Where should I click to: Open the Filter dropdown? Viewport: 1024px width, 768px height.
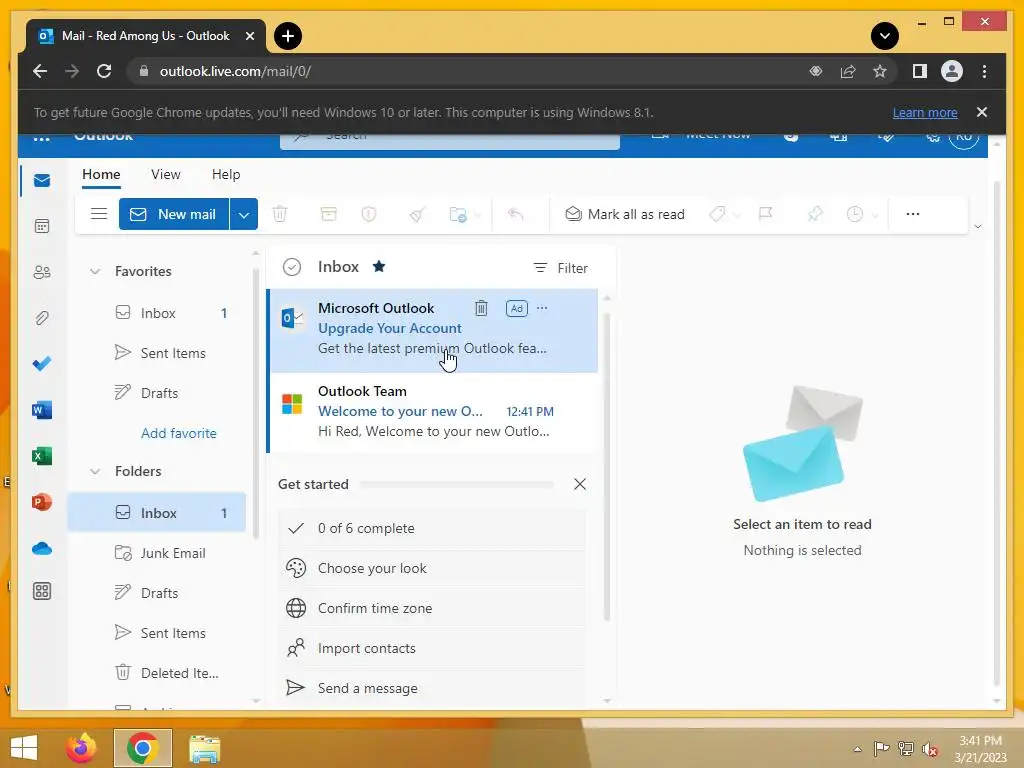[560, 268]
